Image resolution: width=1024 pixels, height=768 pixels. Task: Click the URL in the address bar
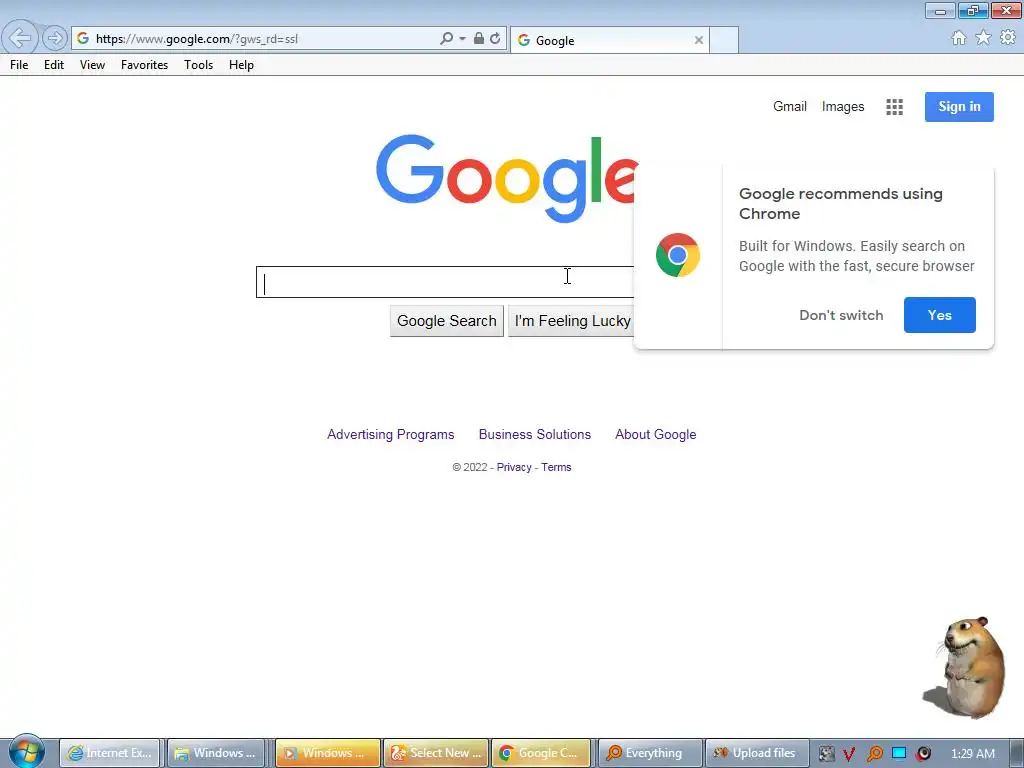point(197,39)
